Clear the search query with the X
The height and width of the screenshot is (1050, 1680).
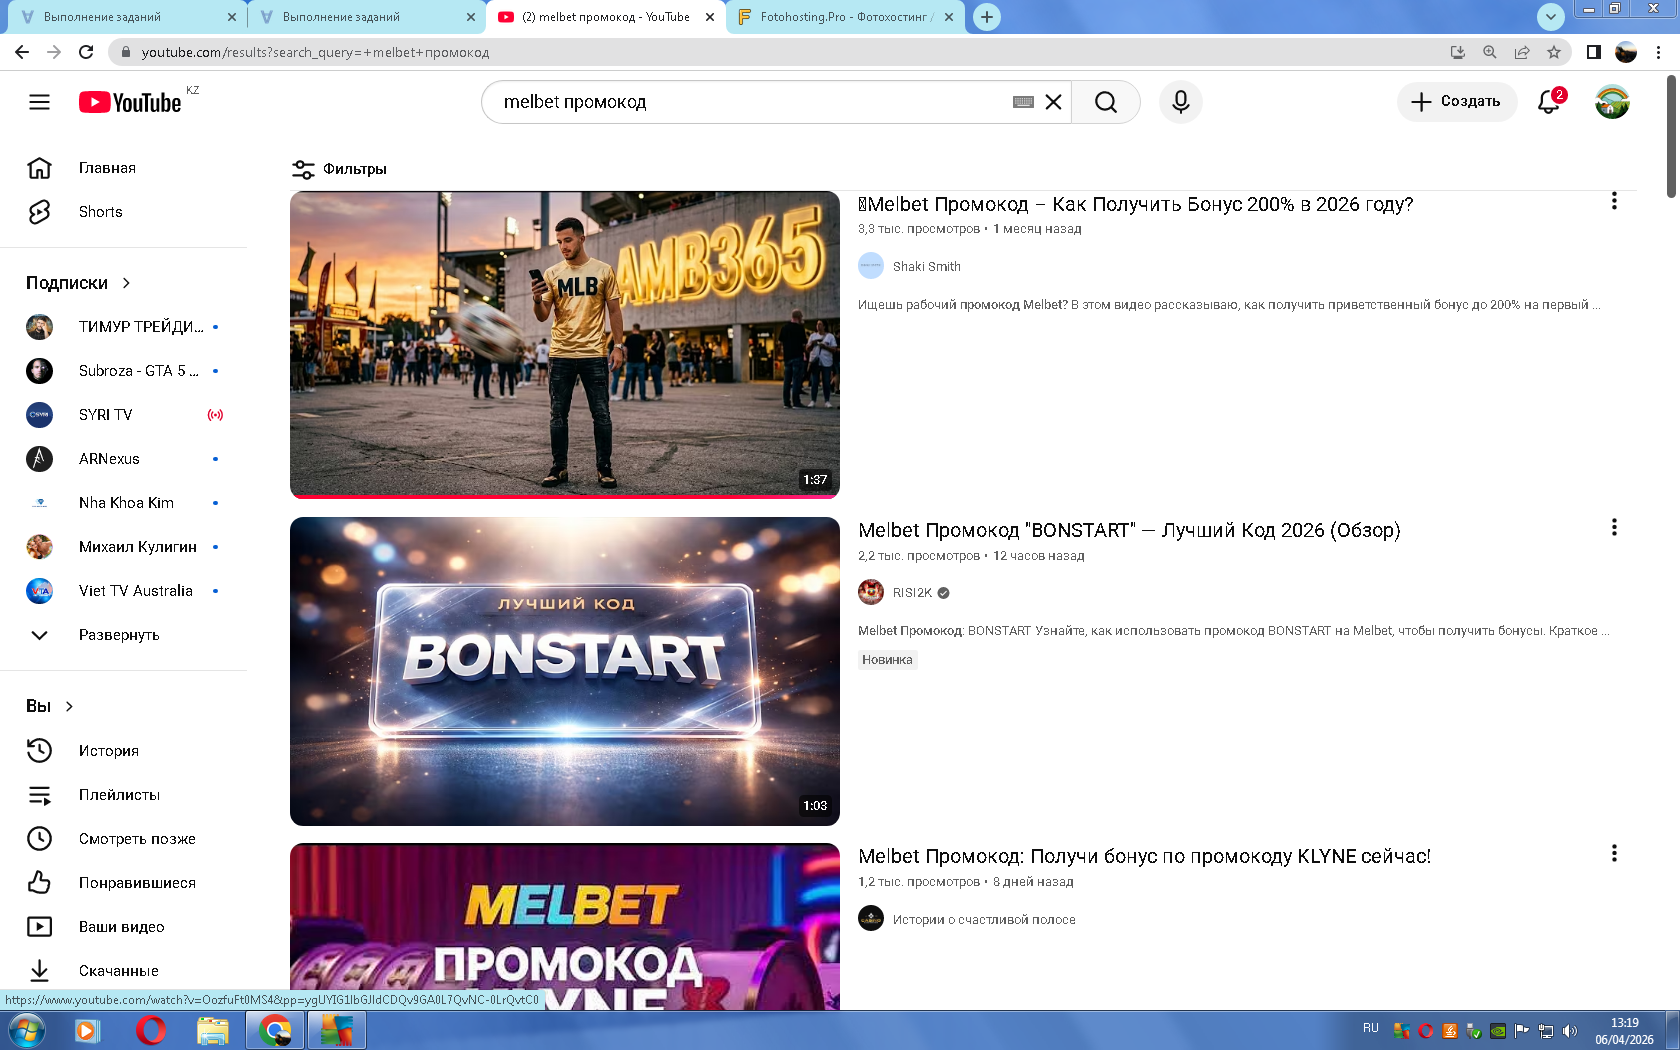tap(1053, 102)
